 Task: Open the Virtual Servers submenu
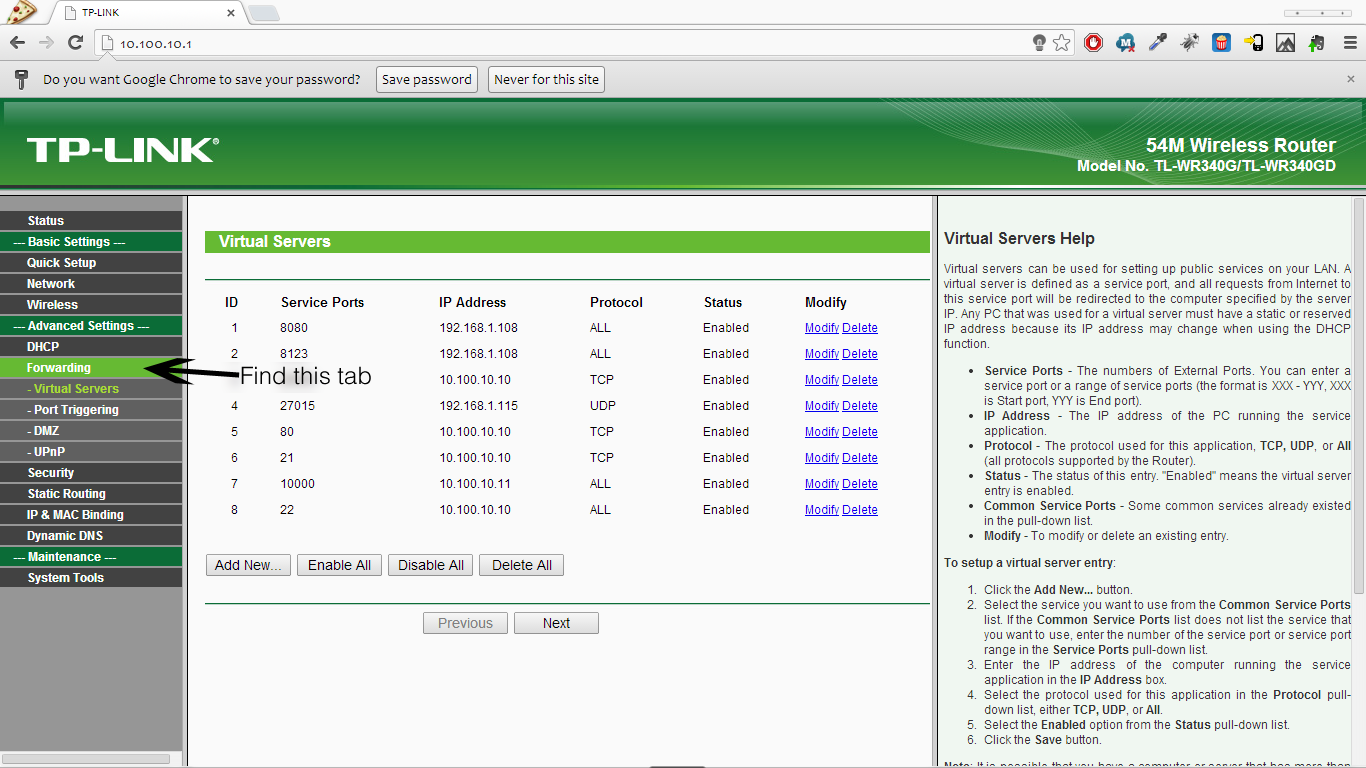pyautogui.click(x=91, y=389)
